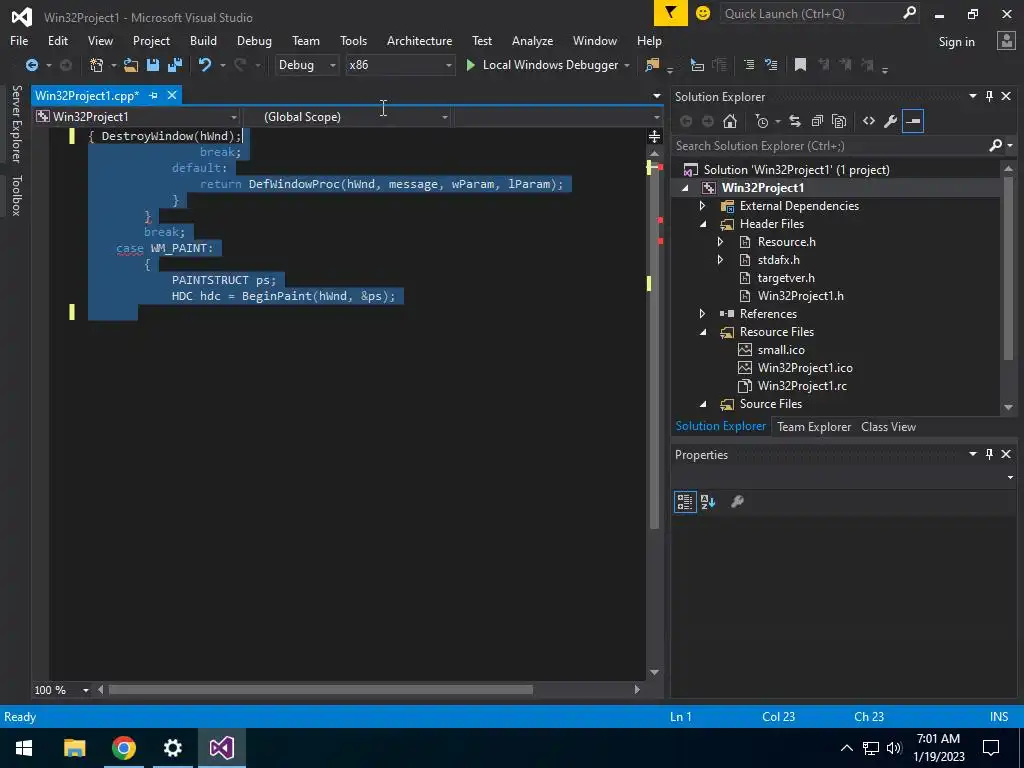
Task: Click the Alphabetical sort icon in Properties
Action: coord(708,502)
